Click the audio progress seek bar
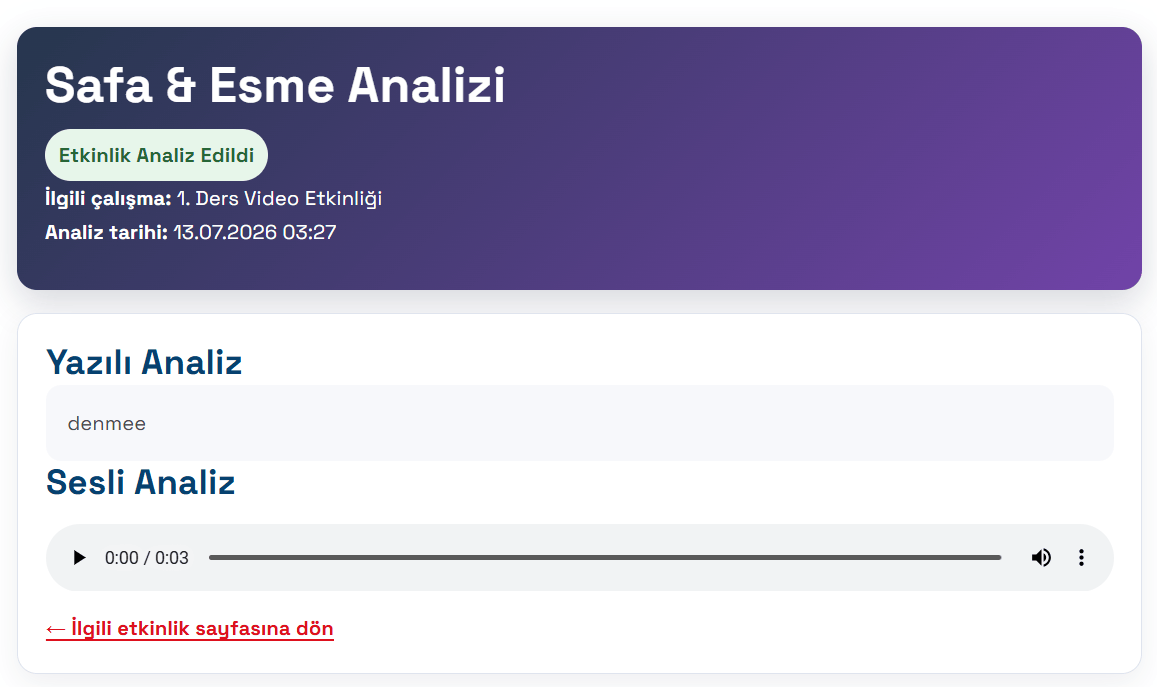This screenshot has width=1157, height=687. point(604,558)
